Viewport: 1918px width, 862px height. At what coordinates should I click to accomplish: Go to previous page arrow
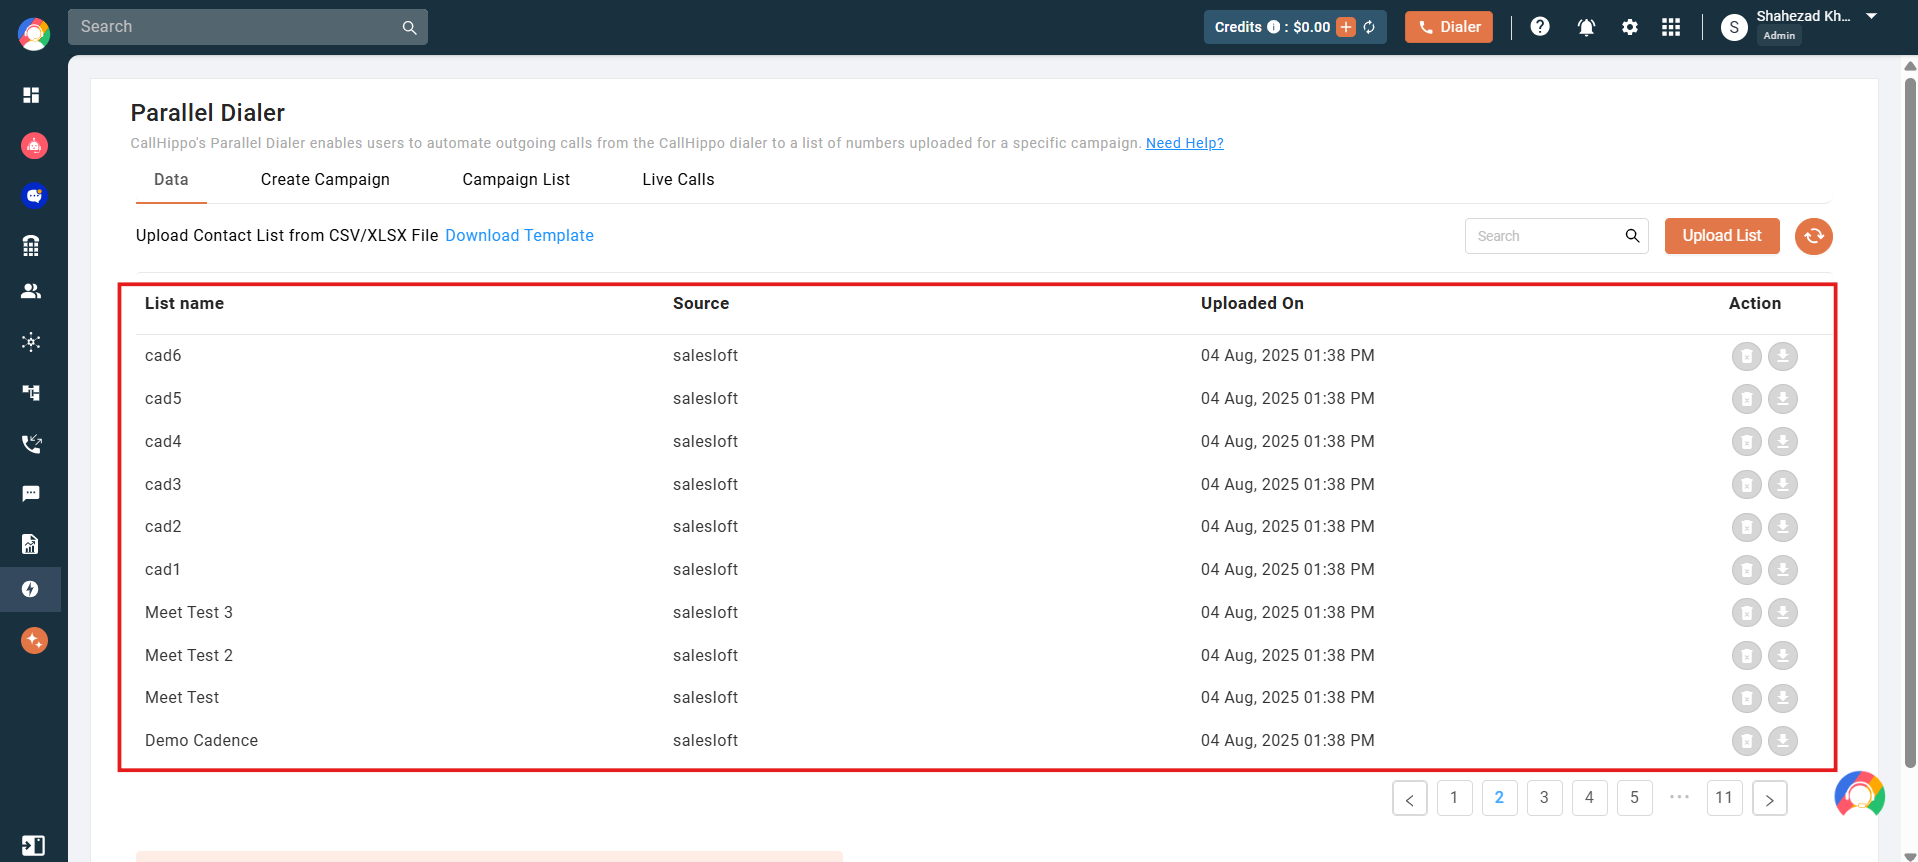(1410, 798)
